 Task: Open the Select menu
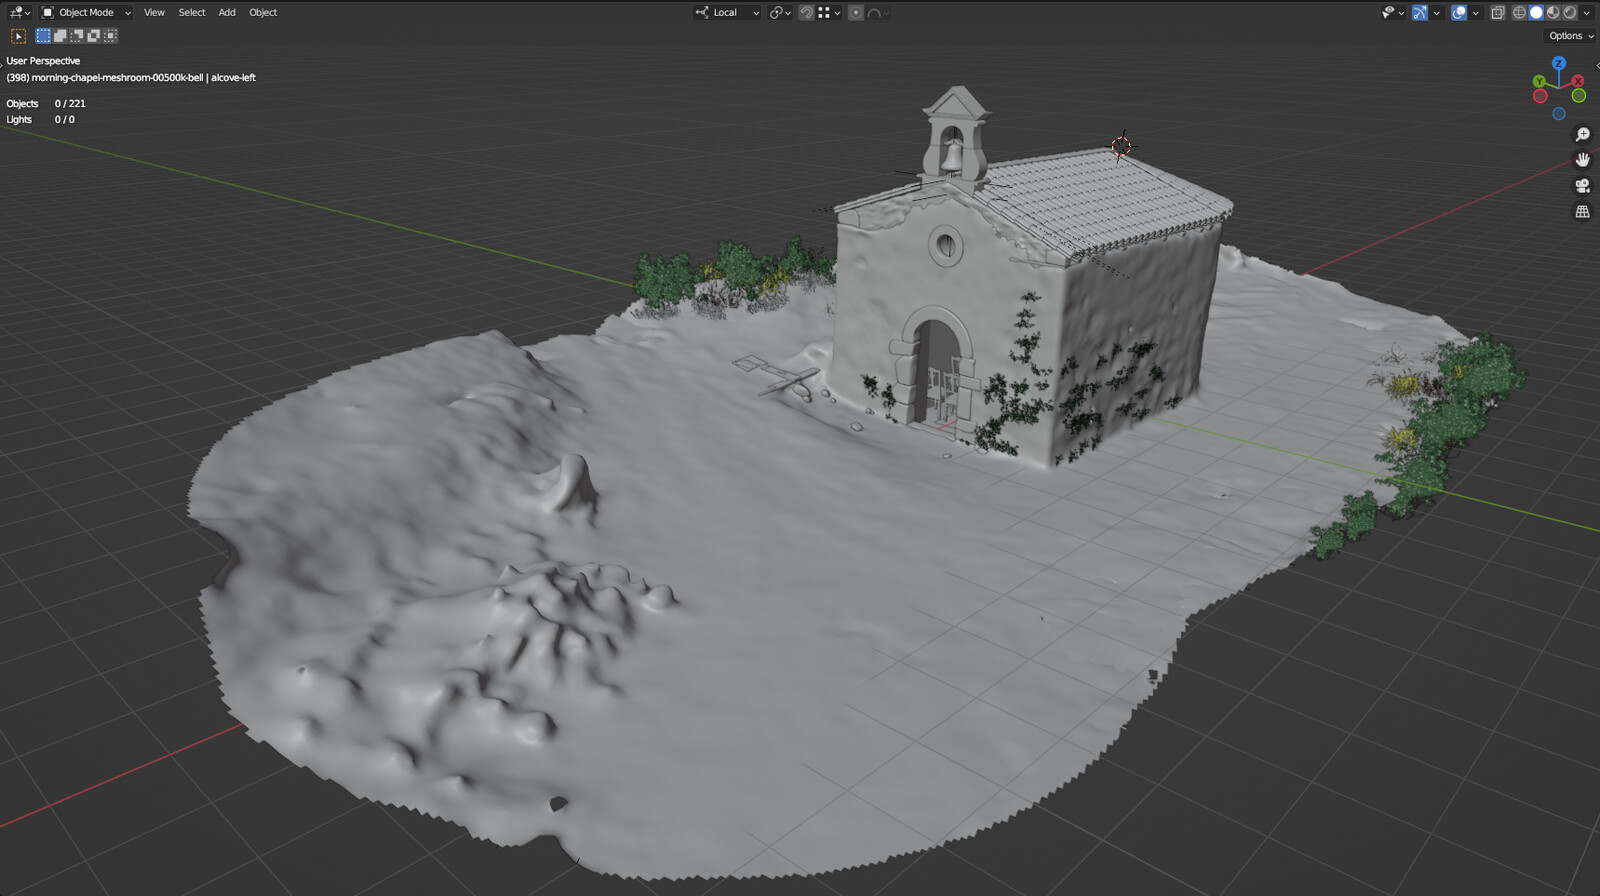click(192, 12)
